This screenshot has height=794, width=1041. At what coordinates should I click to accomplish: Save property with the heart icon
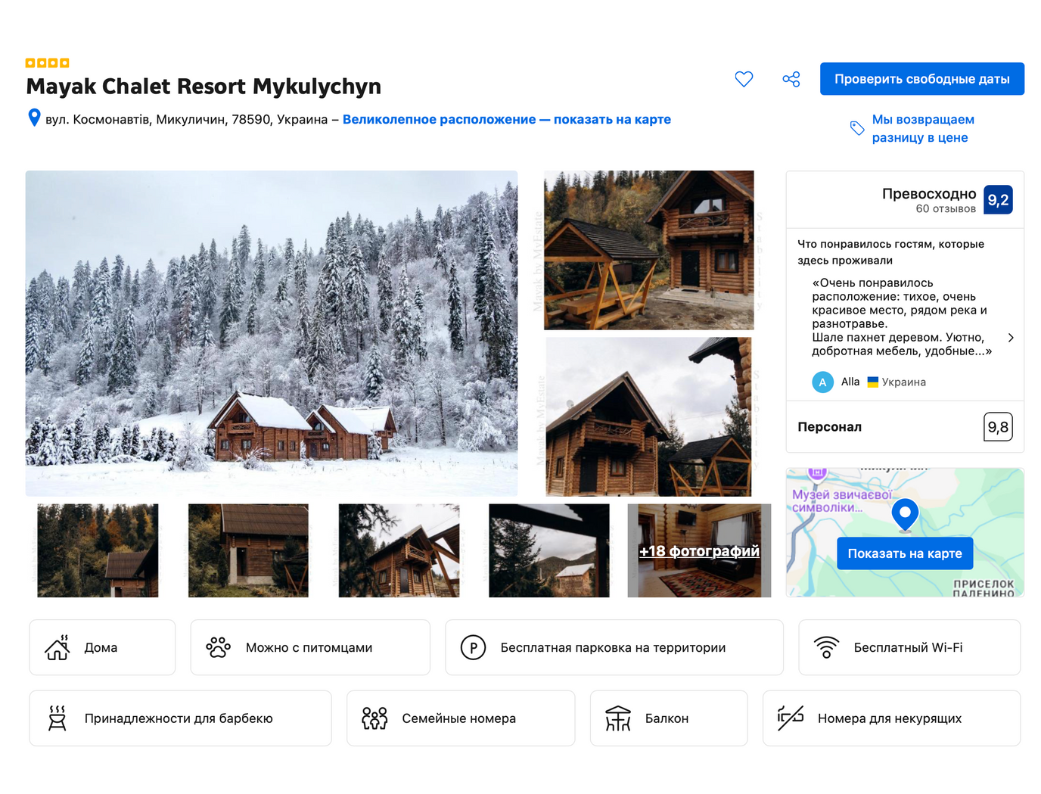tap(743, 79)
